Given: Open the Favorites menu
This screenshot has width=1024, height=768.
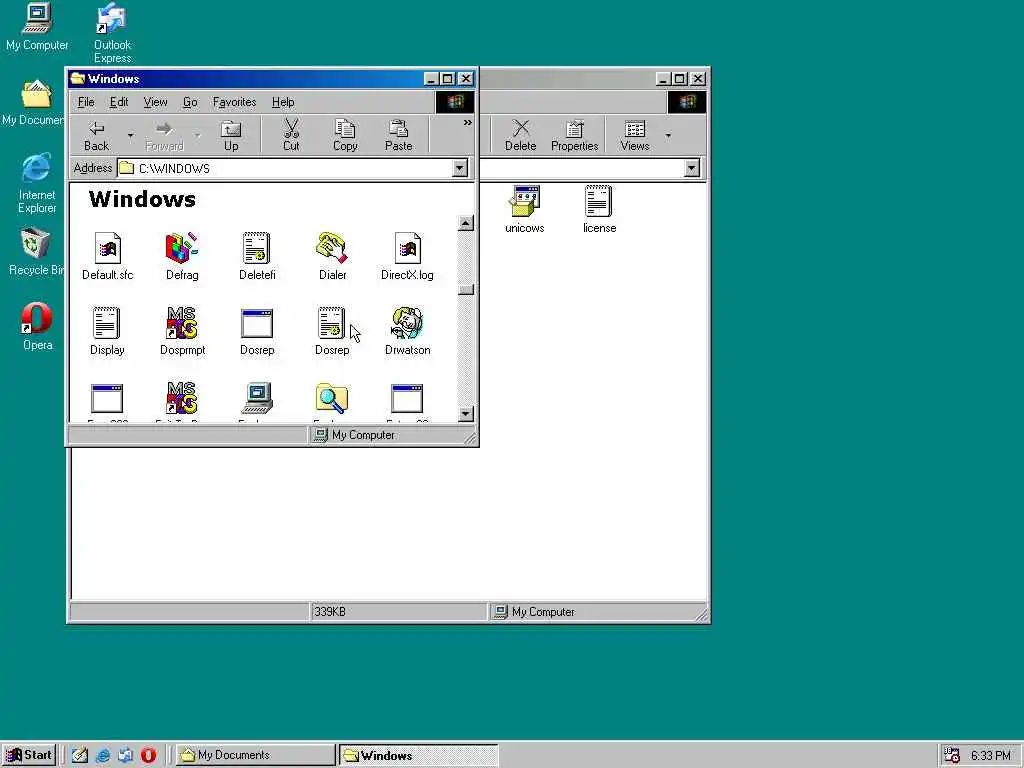Looking at the screenshot, I should pos(234,102).
